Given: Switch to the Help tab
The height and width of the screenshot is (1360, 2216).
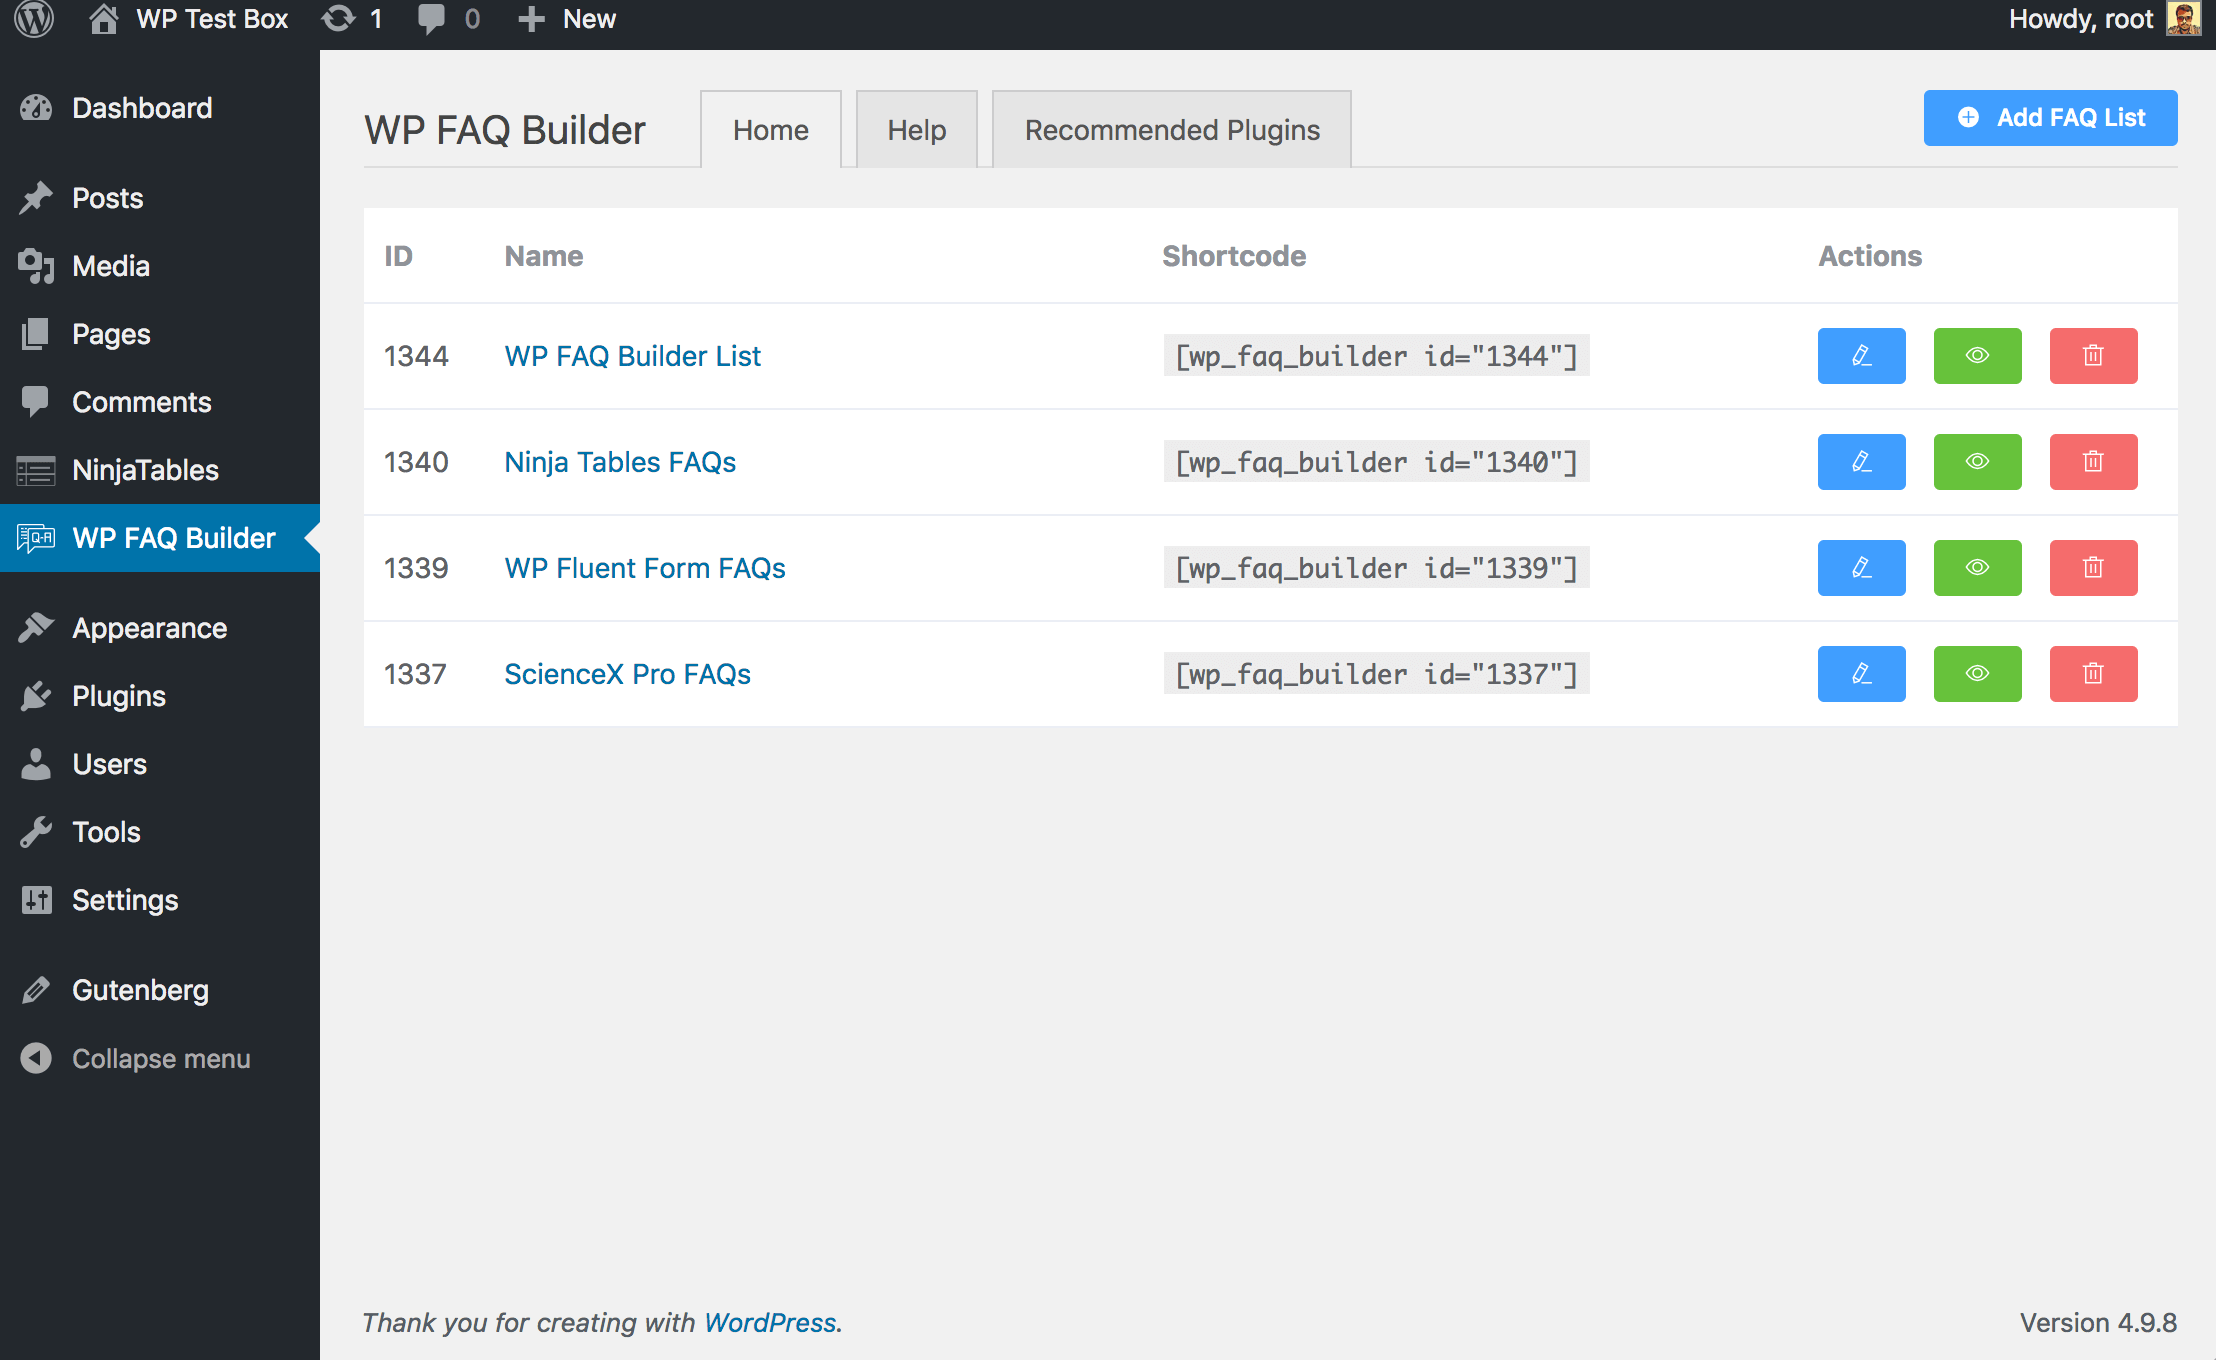Looking at the screenshot, I should click(917, 130).
